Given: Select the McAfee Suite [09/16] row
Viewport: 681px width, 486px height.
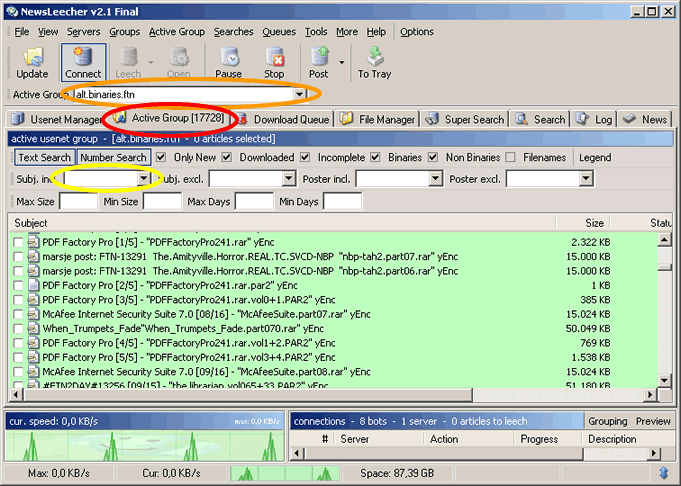Looking at the screenshot, I should click(333, 372).
